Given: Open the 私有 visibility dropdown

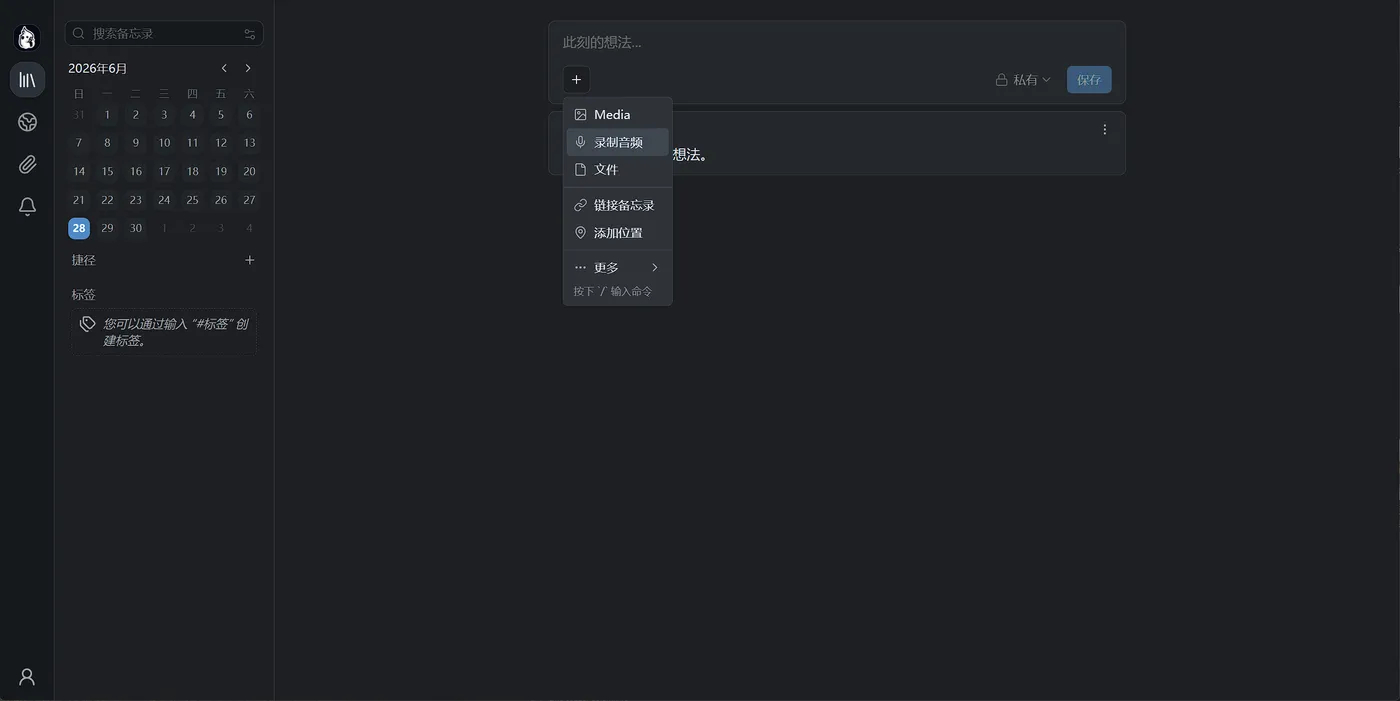Looking at the screenshot, I should point(1023,80).
